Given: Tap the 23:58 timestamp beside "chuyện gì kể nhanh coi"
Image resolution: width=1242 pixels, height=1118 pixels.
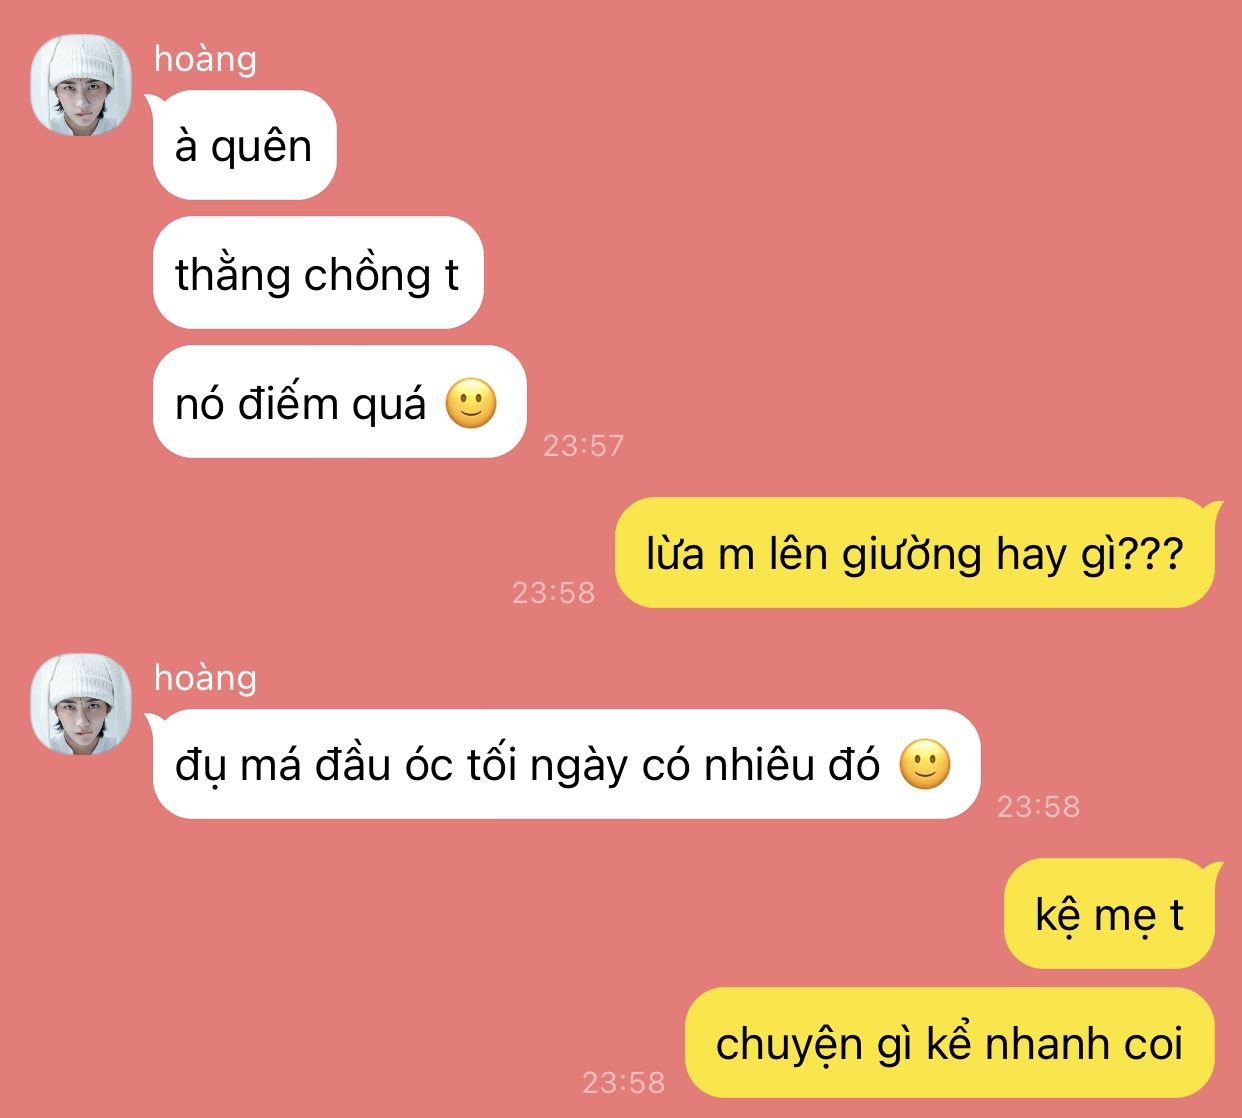Looking at the screenshot, I should 623,1082.
